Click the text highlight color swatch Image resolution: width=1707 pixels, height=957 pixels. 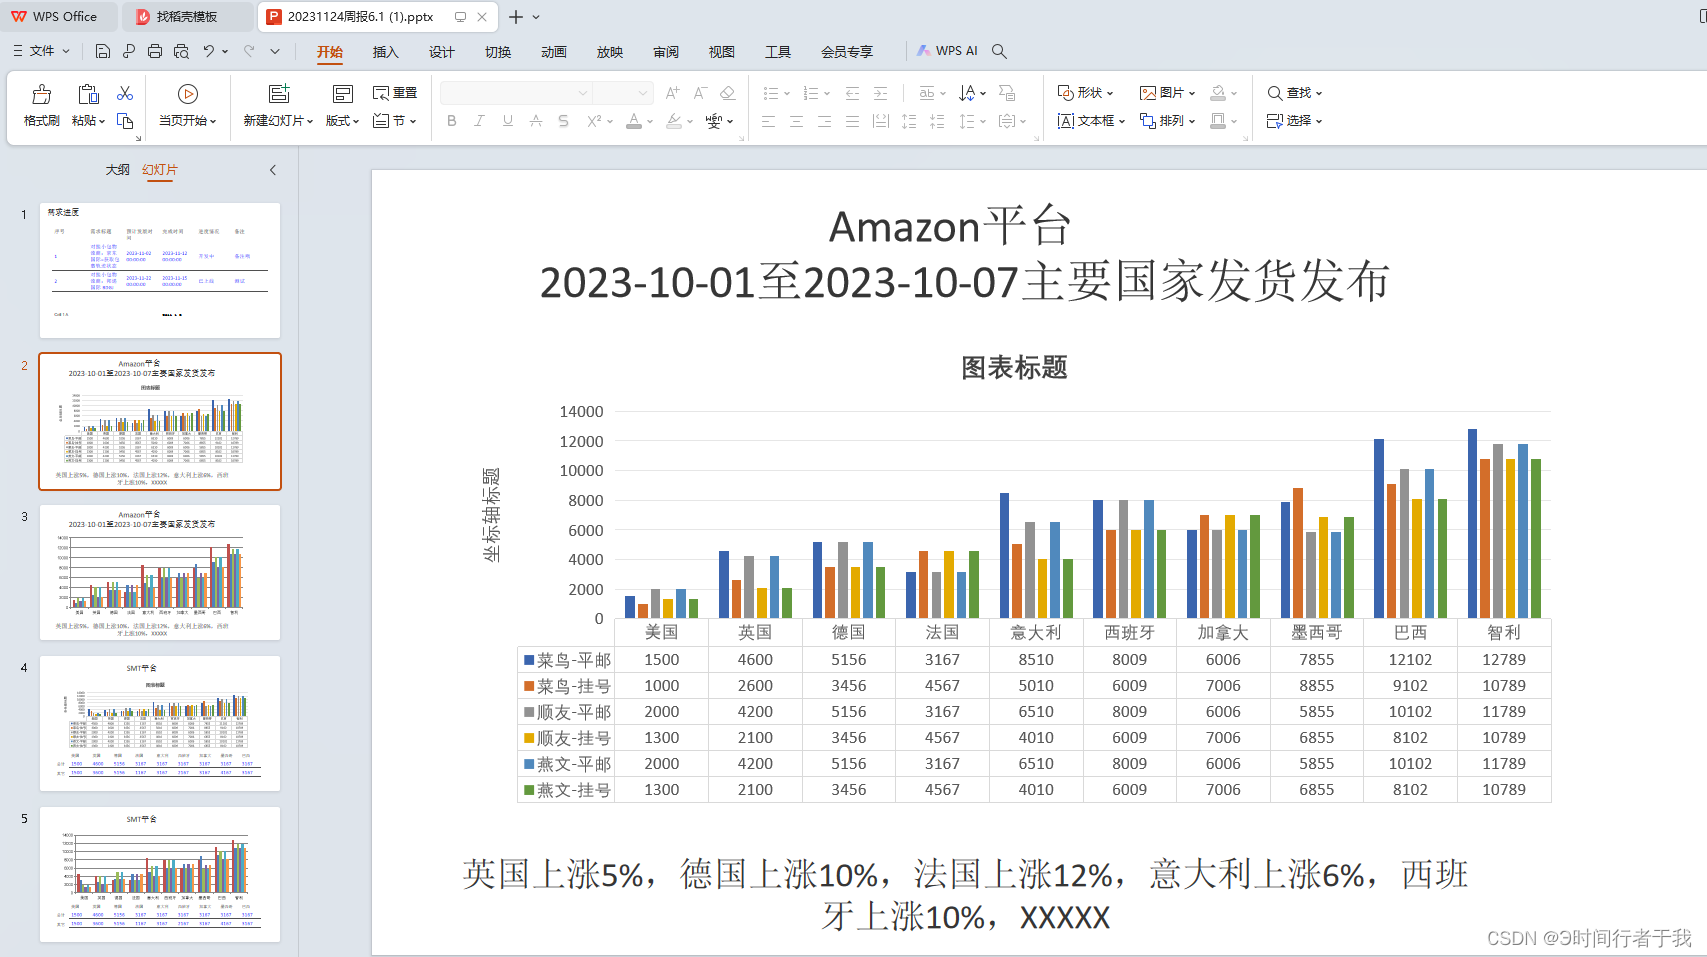pos(674,121)
